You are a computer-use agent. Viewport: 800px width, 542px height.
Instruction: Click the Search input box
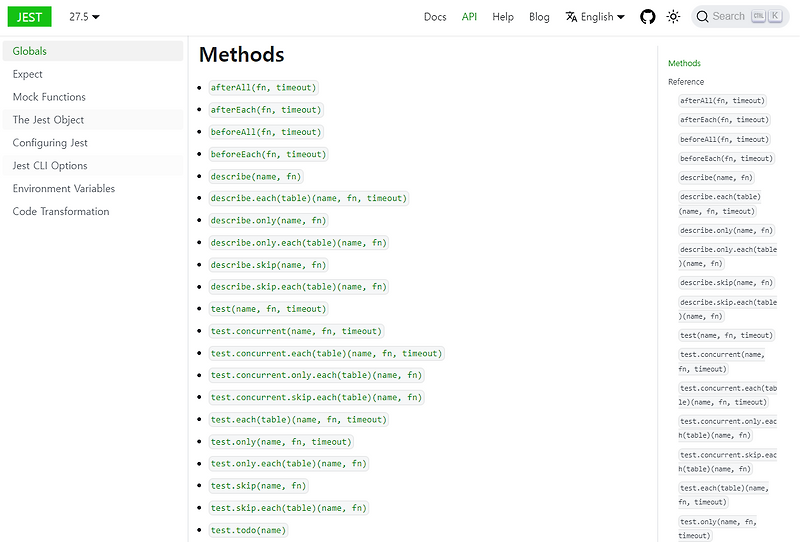[740, 17]
